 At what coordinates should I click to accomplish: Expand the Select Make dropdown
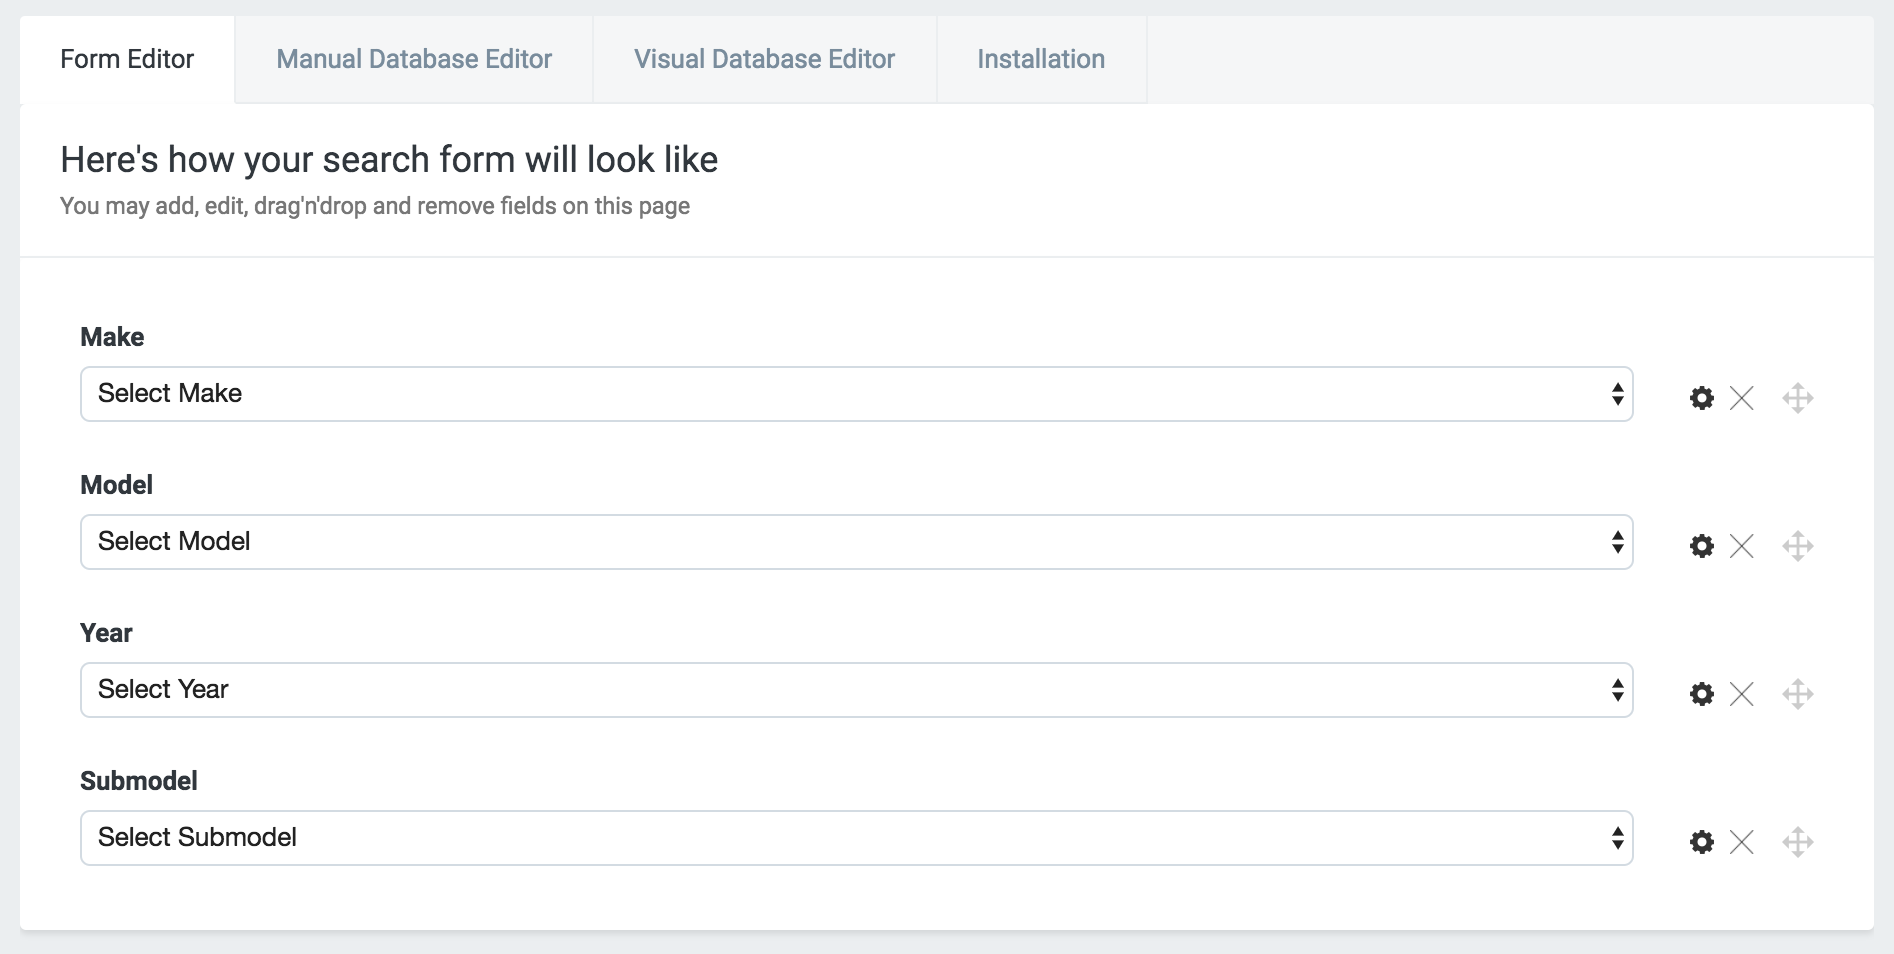[x=856, y=394]
